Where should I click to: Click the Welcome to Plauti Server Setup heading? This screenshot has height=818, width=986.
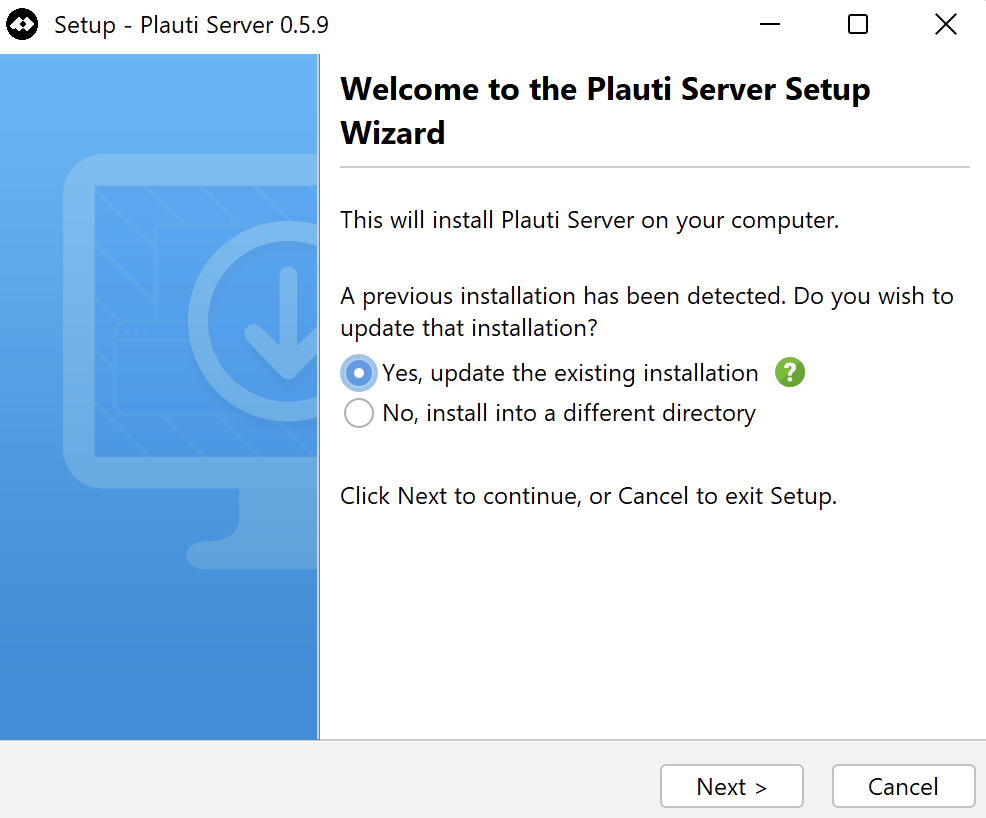(x=605, y=111)
